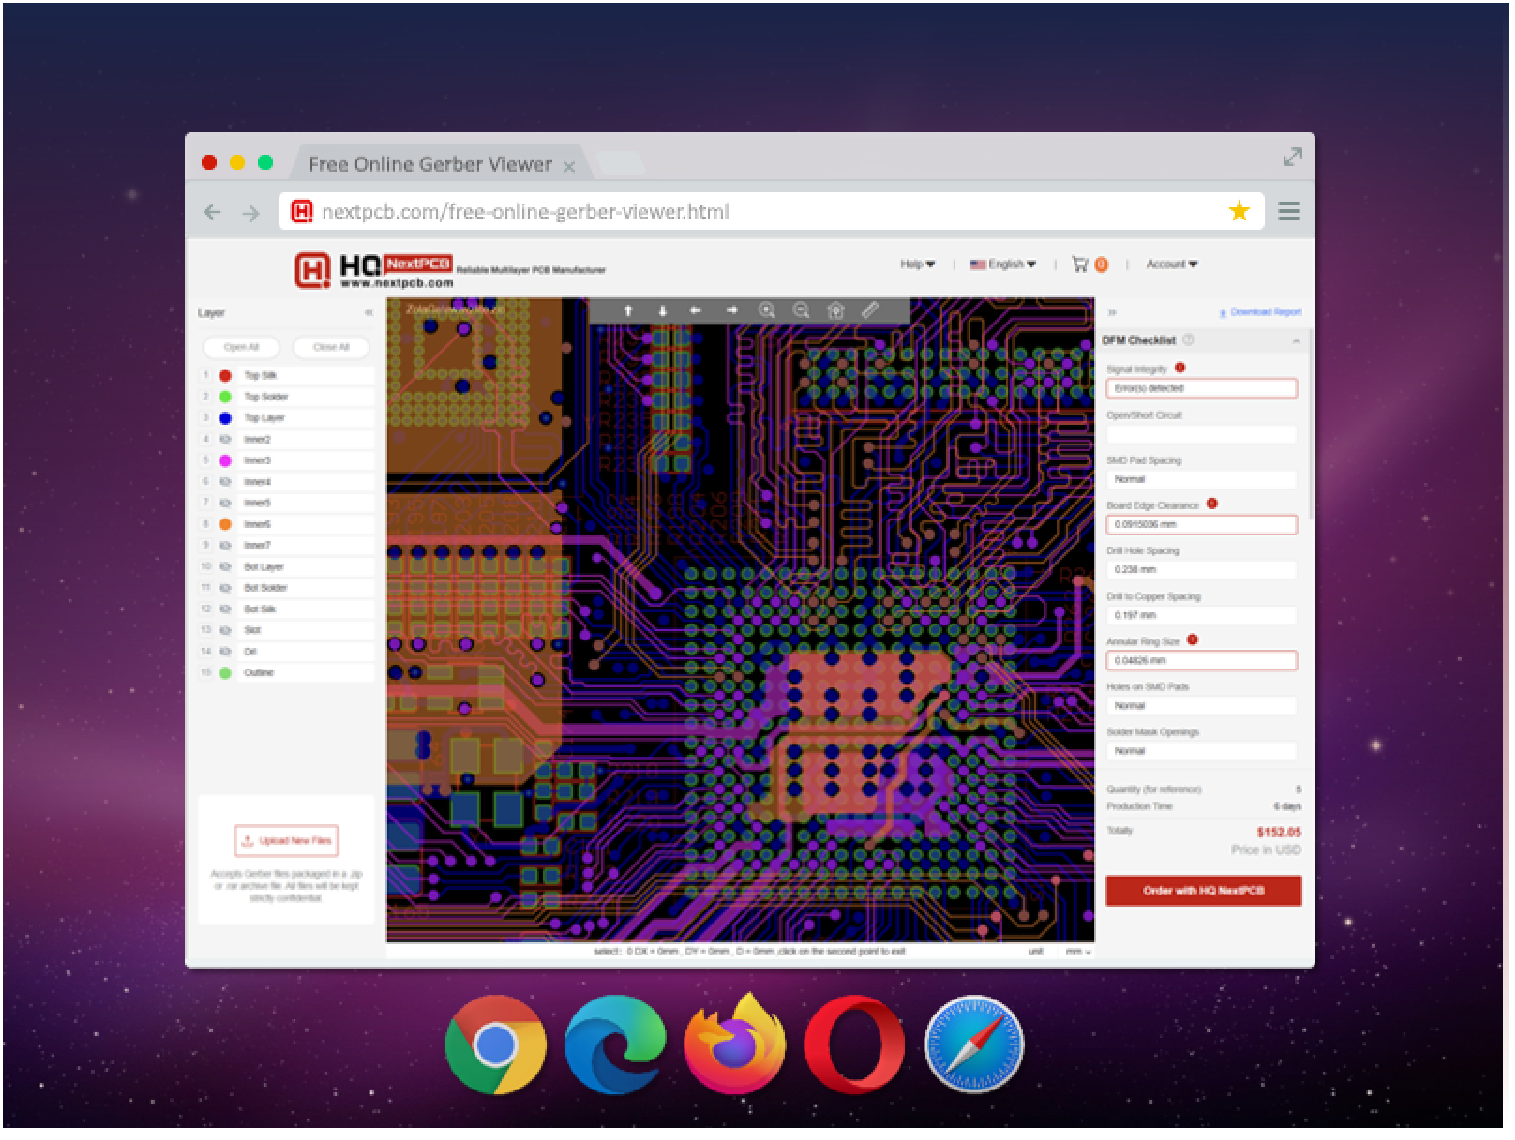Show the hidden Bot Layer
The width and height of the screenshot is (1515, 1140).
click(x=226, y=566)
